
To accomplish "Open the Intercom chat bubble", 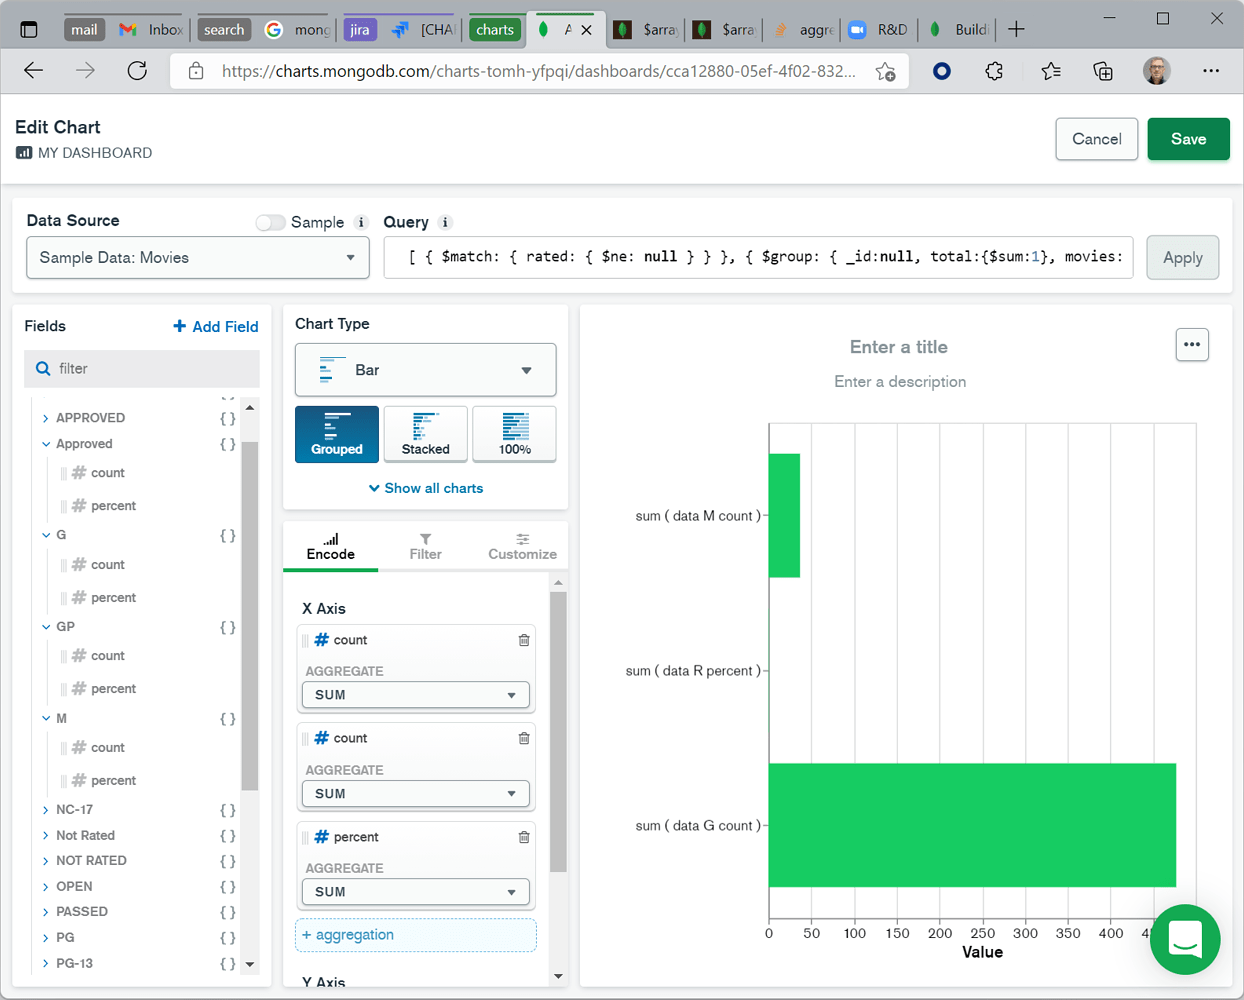I will point(1185,940).
